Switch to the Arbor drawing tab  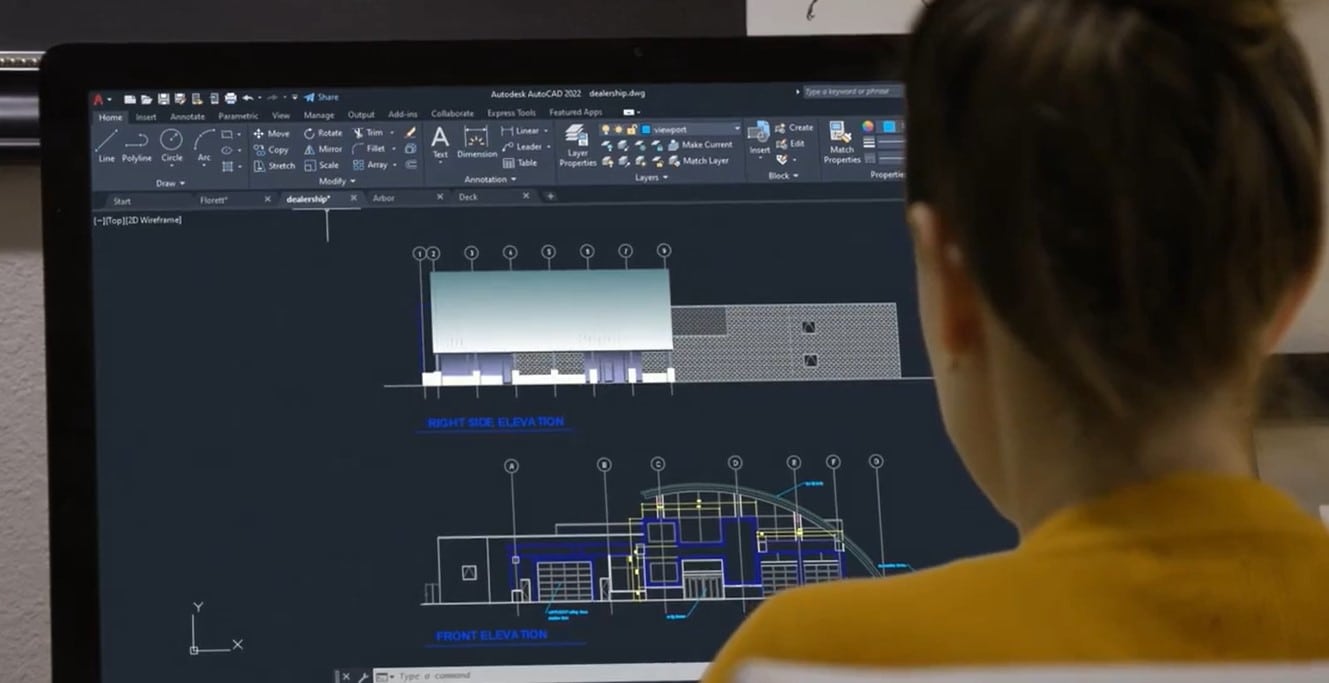pos(386,198)
